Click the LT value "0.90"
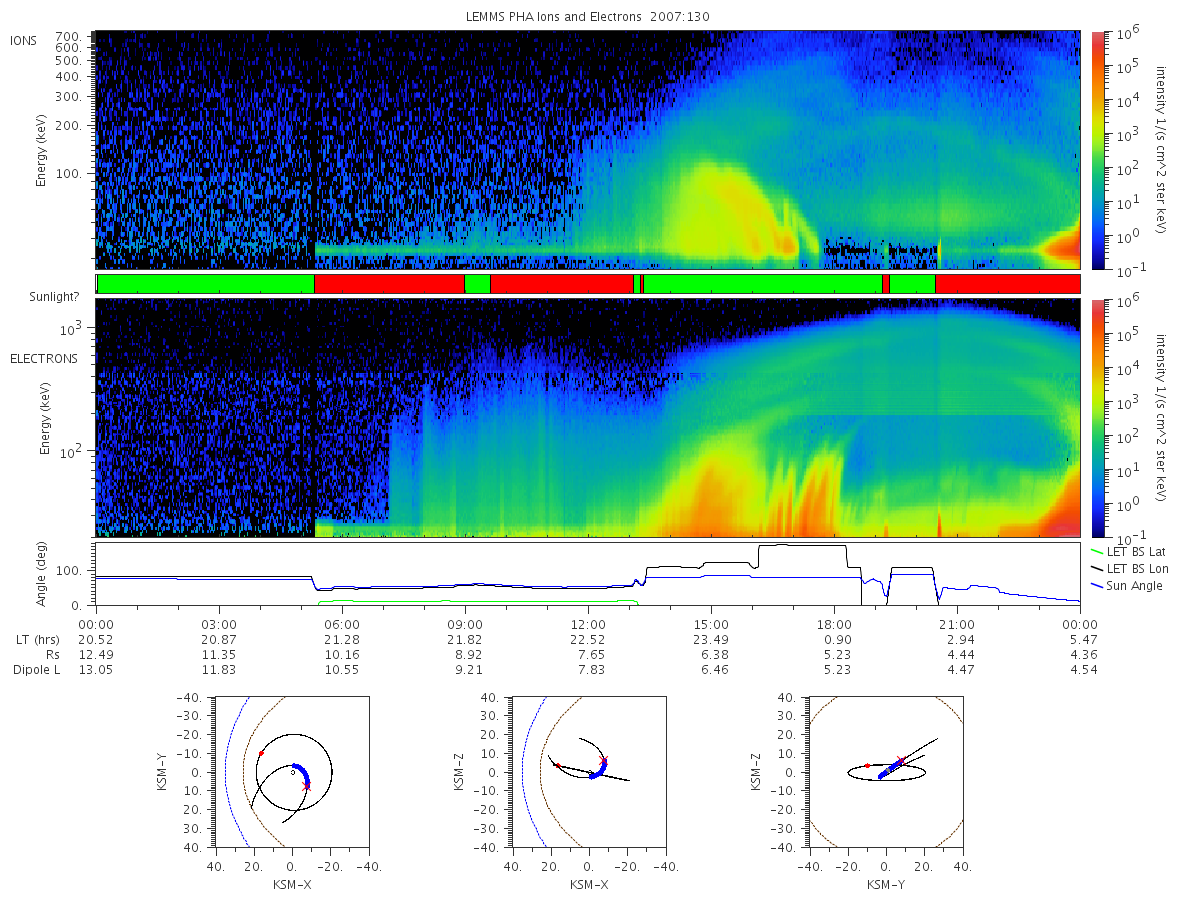The height and width of the screenshot is (900, 1200). (834, 639)
